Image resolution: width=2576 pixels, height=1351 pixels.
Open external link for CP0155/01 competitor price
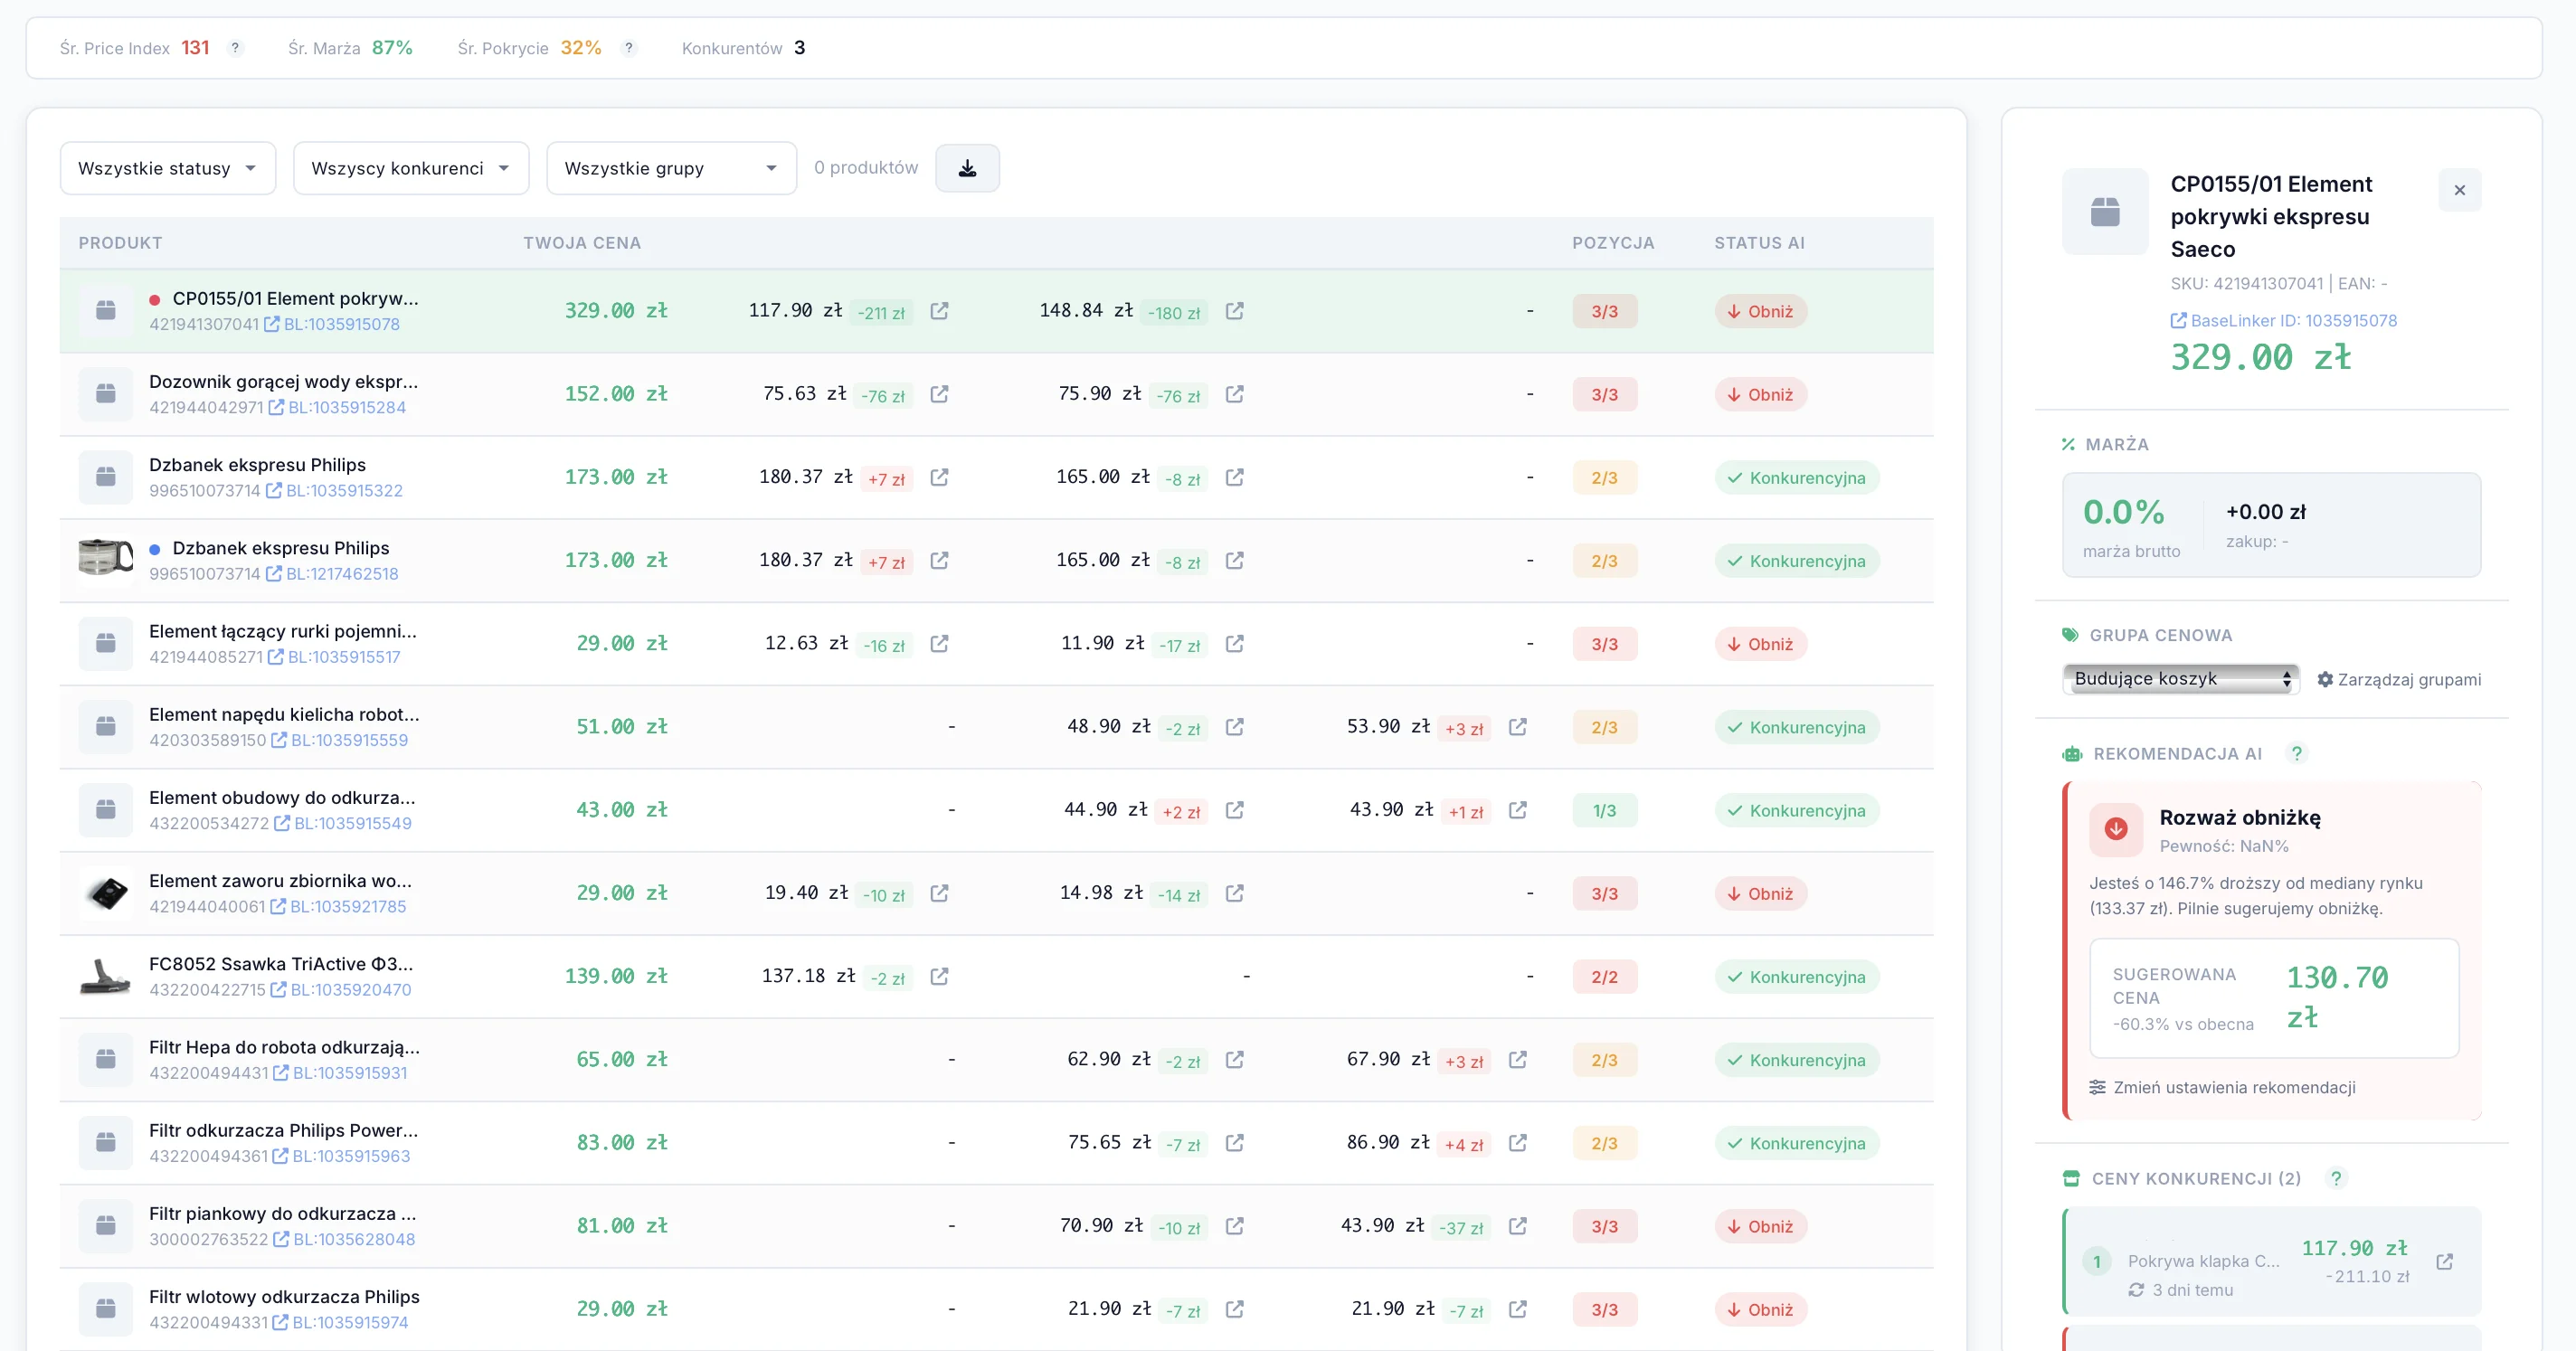(939, 311)
